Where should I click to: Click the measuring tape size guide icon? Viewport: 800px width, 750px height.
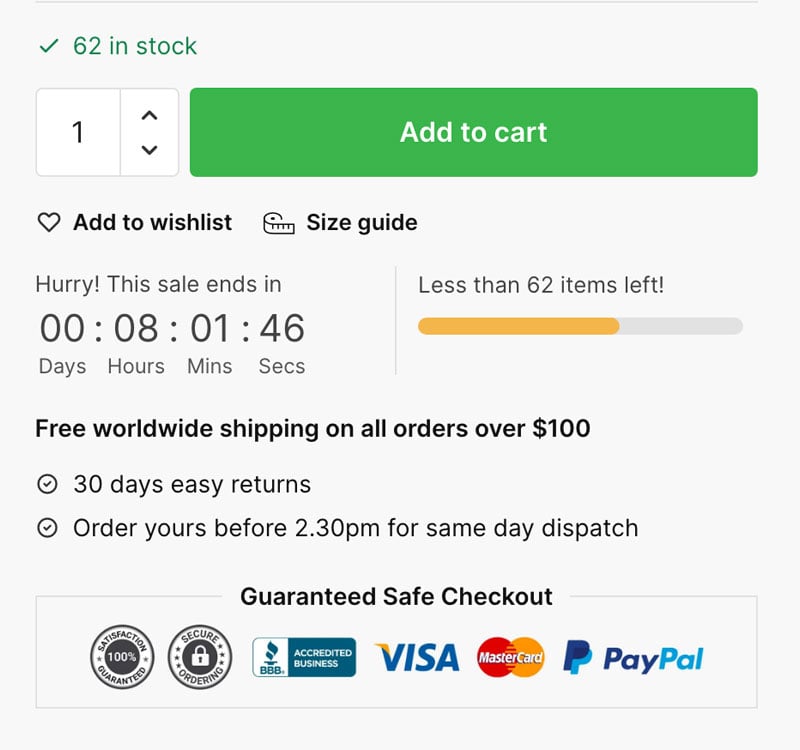pyautogui.click(x=279, y=223)
